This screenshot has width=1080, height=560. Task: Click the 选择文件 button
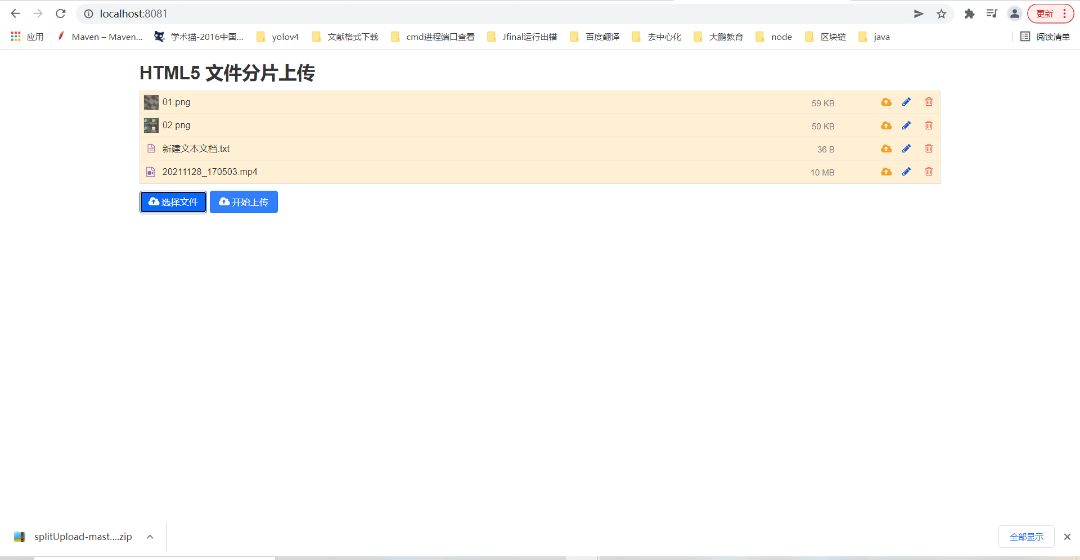(173, 202)
